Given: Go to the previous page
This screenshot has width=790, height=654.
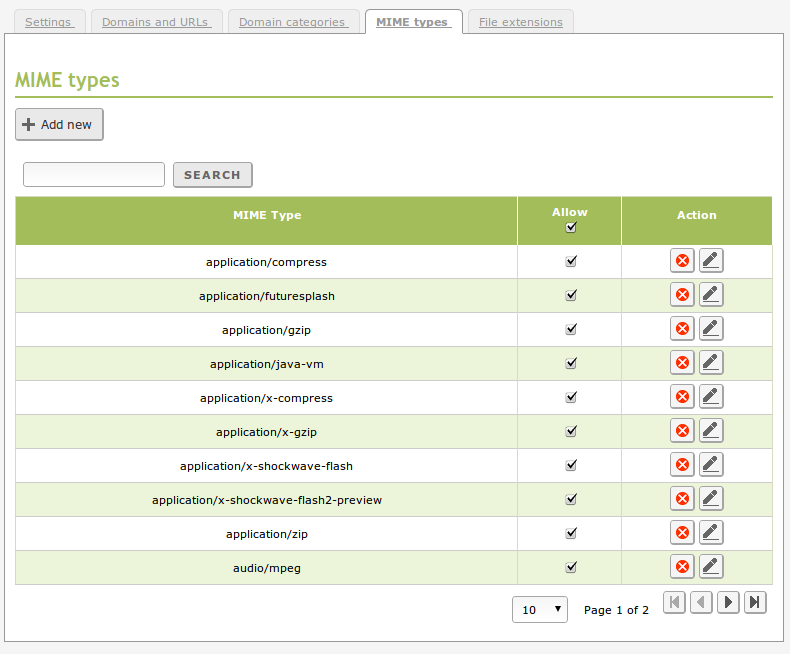Looking at the screenshot, I should click(x=701, y=602).
